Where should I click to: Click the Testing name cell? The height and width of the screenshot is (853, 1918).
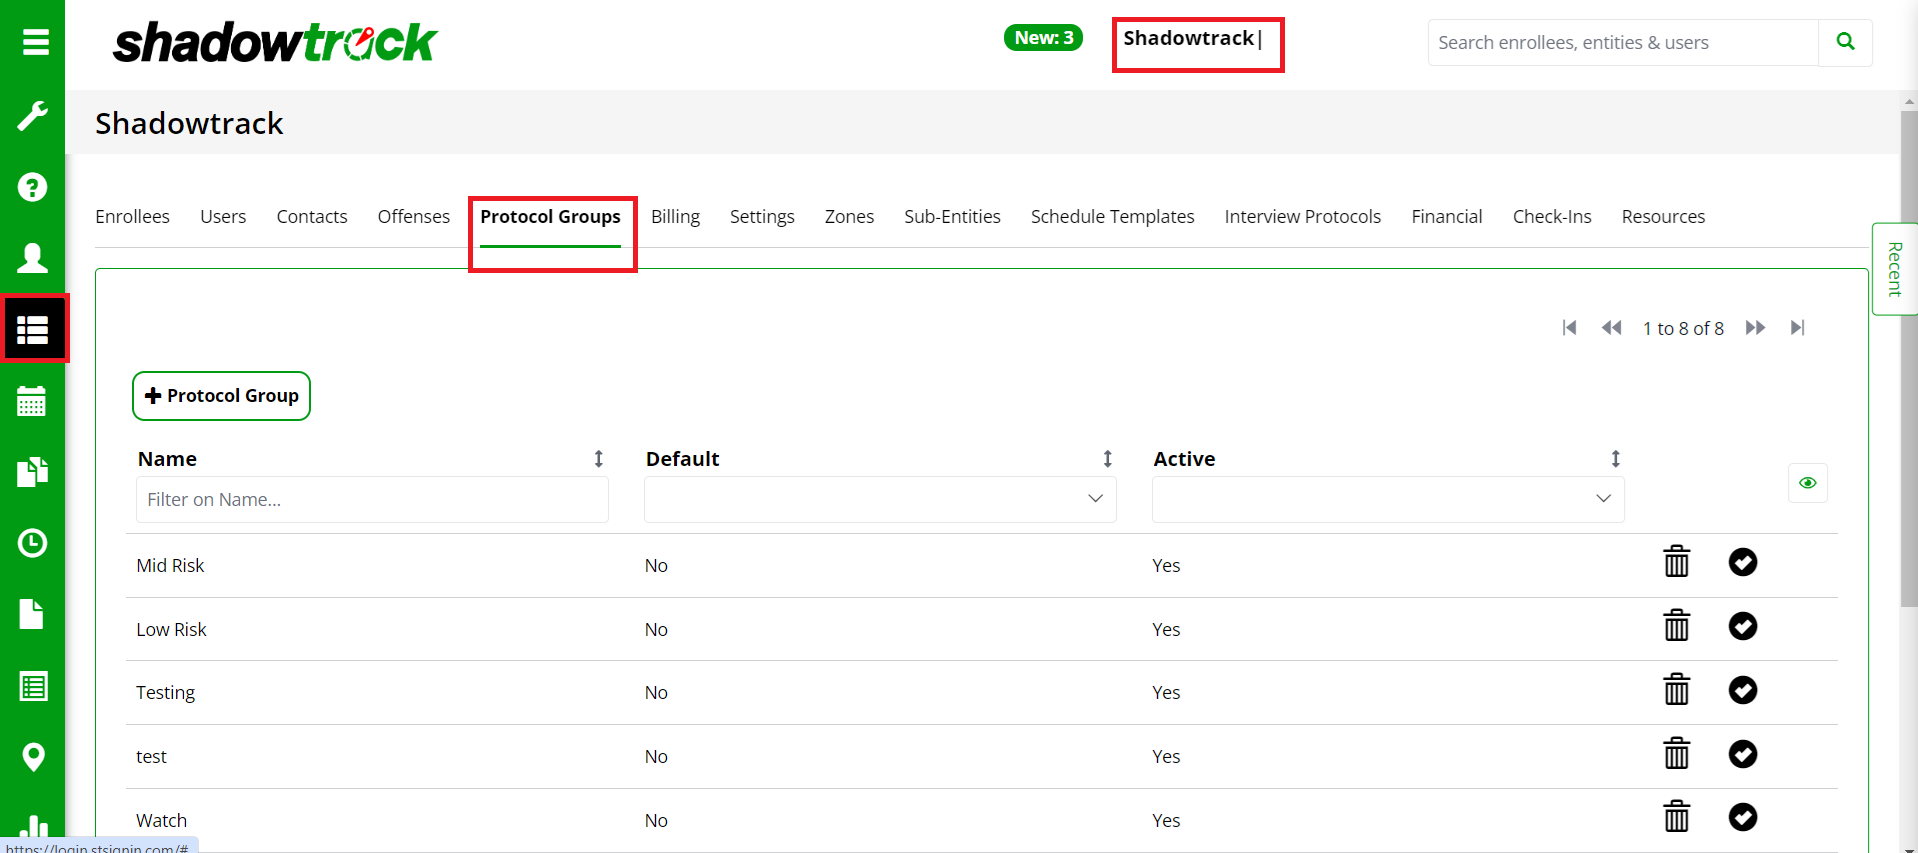pyautogui.click(x=165, y=693)
